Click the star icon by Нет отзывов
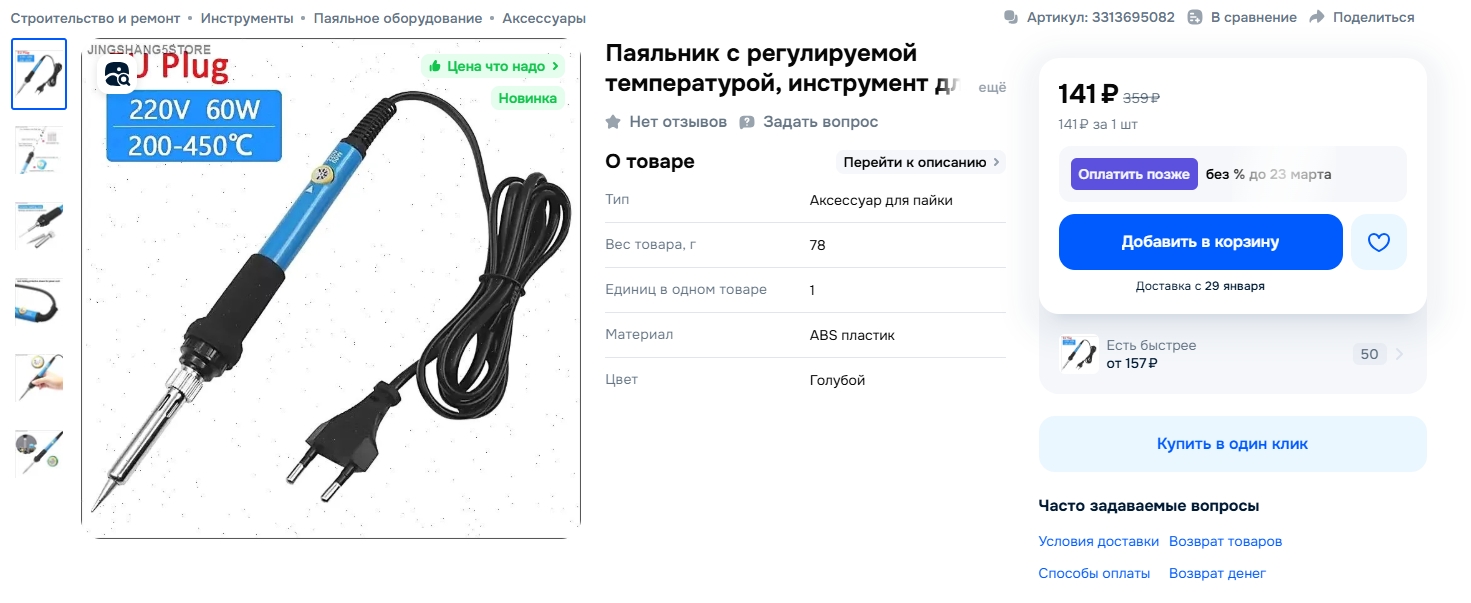This screenshot has width=1471, height=603. (613, 122)
